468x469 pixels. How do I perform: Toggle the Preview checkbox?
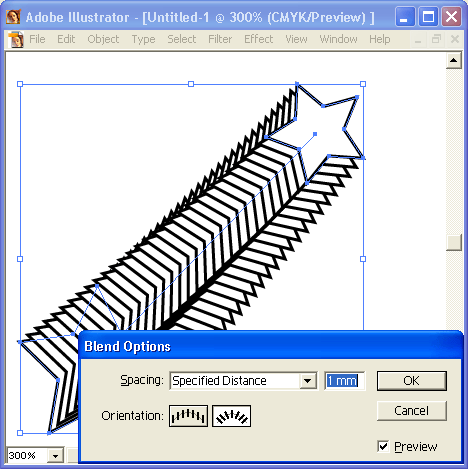tap(383, 446)
